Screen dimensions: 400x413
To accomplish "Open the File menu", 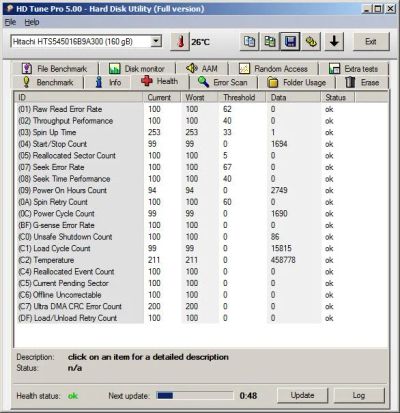I will click(10, 22).
